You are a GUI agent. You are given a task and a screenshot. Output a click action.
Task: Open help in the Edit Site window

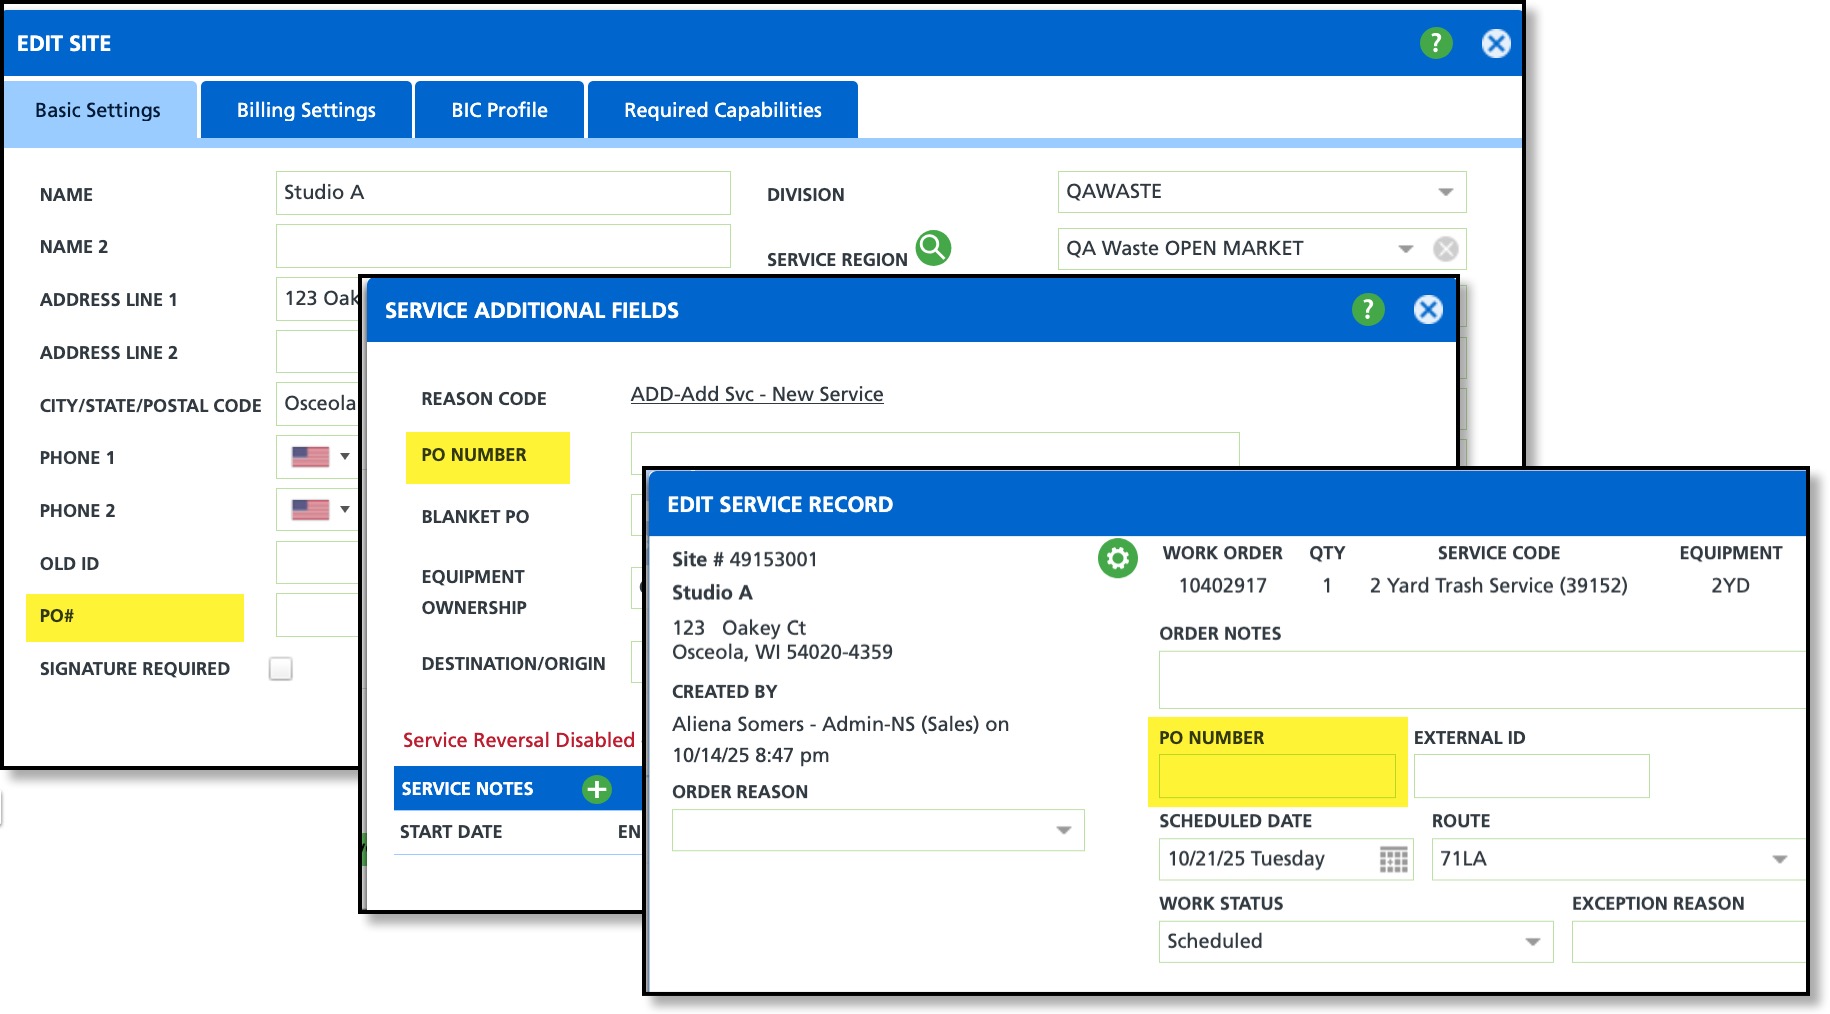[x=1436, y=43]
